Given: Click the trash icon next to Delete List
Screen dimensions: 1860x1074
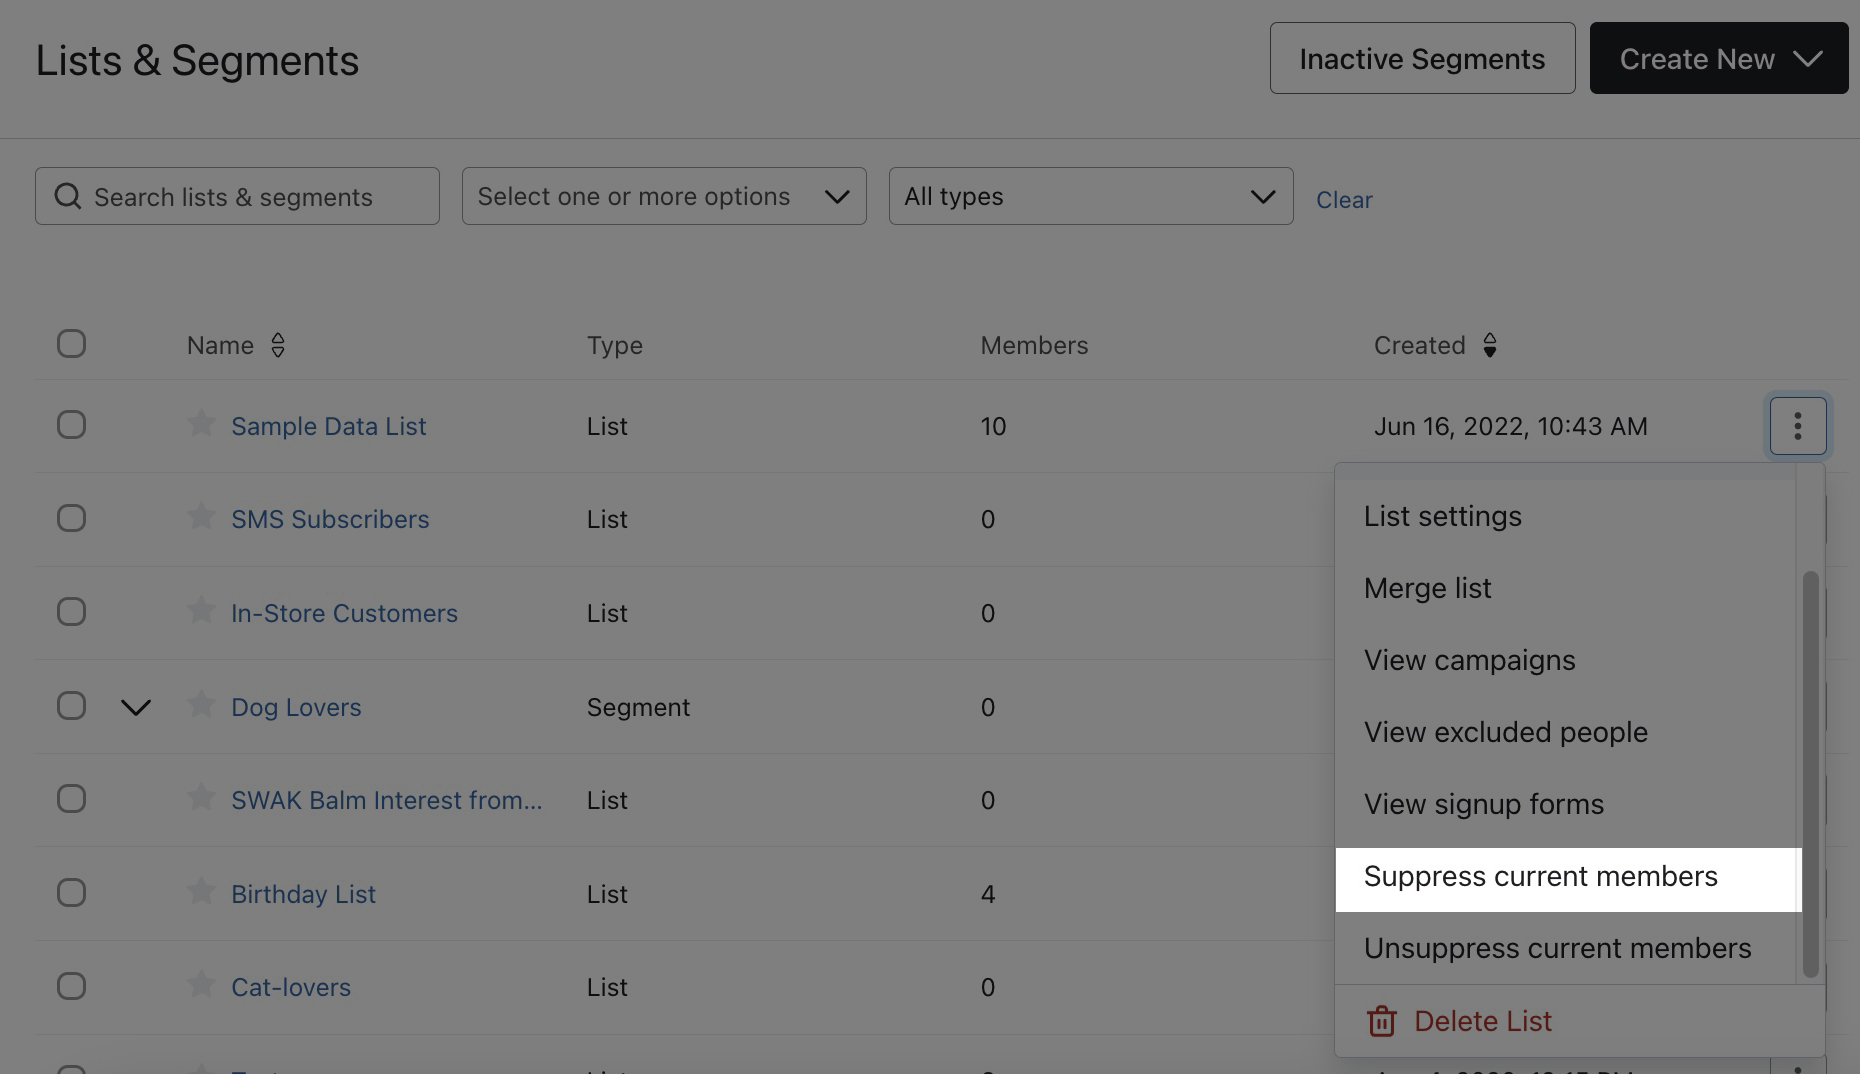Looking at the screenshot, I should tap(1381, 1020).
